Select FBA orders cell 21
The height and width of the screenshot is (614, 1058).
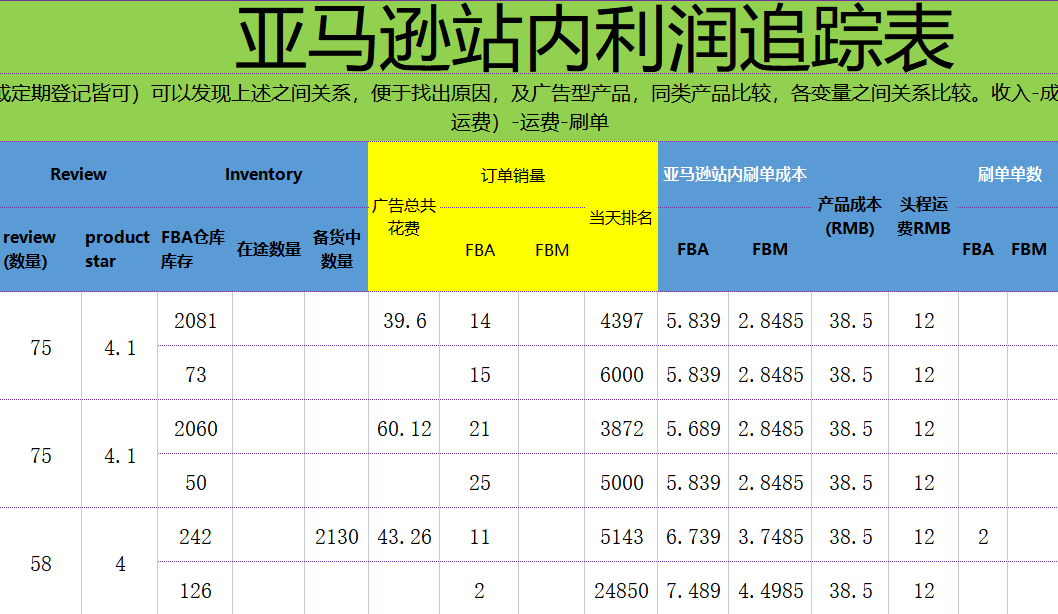(x=480, y=428)
